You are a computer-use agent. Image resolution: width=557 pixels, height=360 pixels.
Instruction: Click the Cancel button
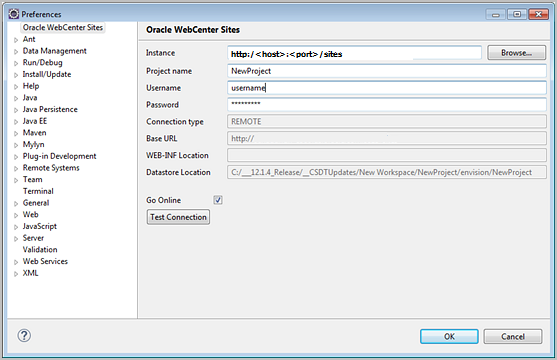[x=513, y=336]
